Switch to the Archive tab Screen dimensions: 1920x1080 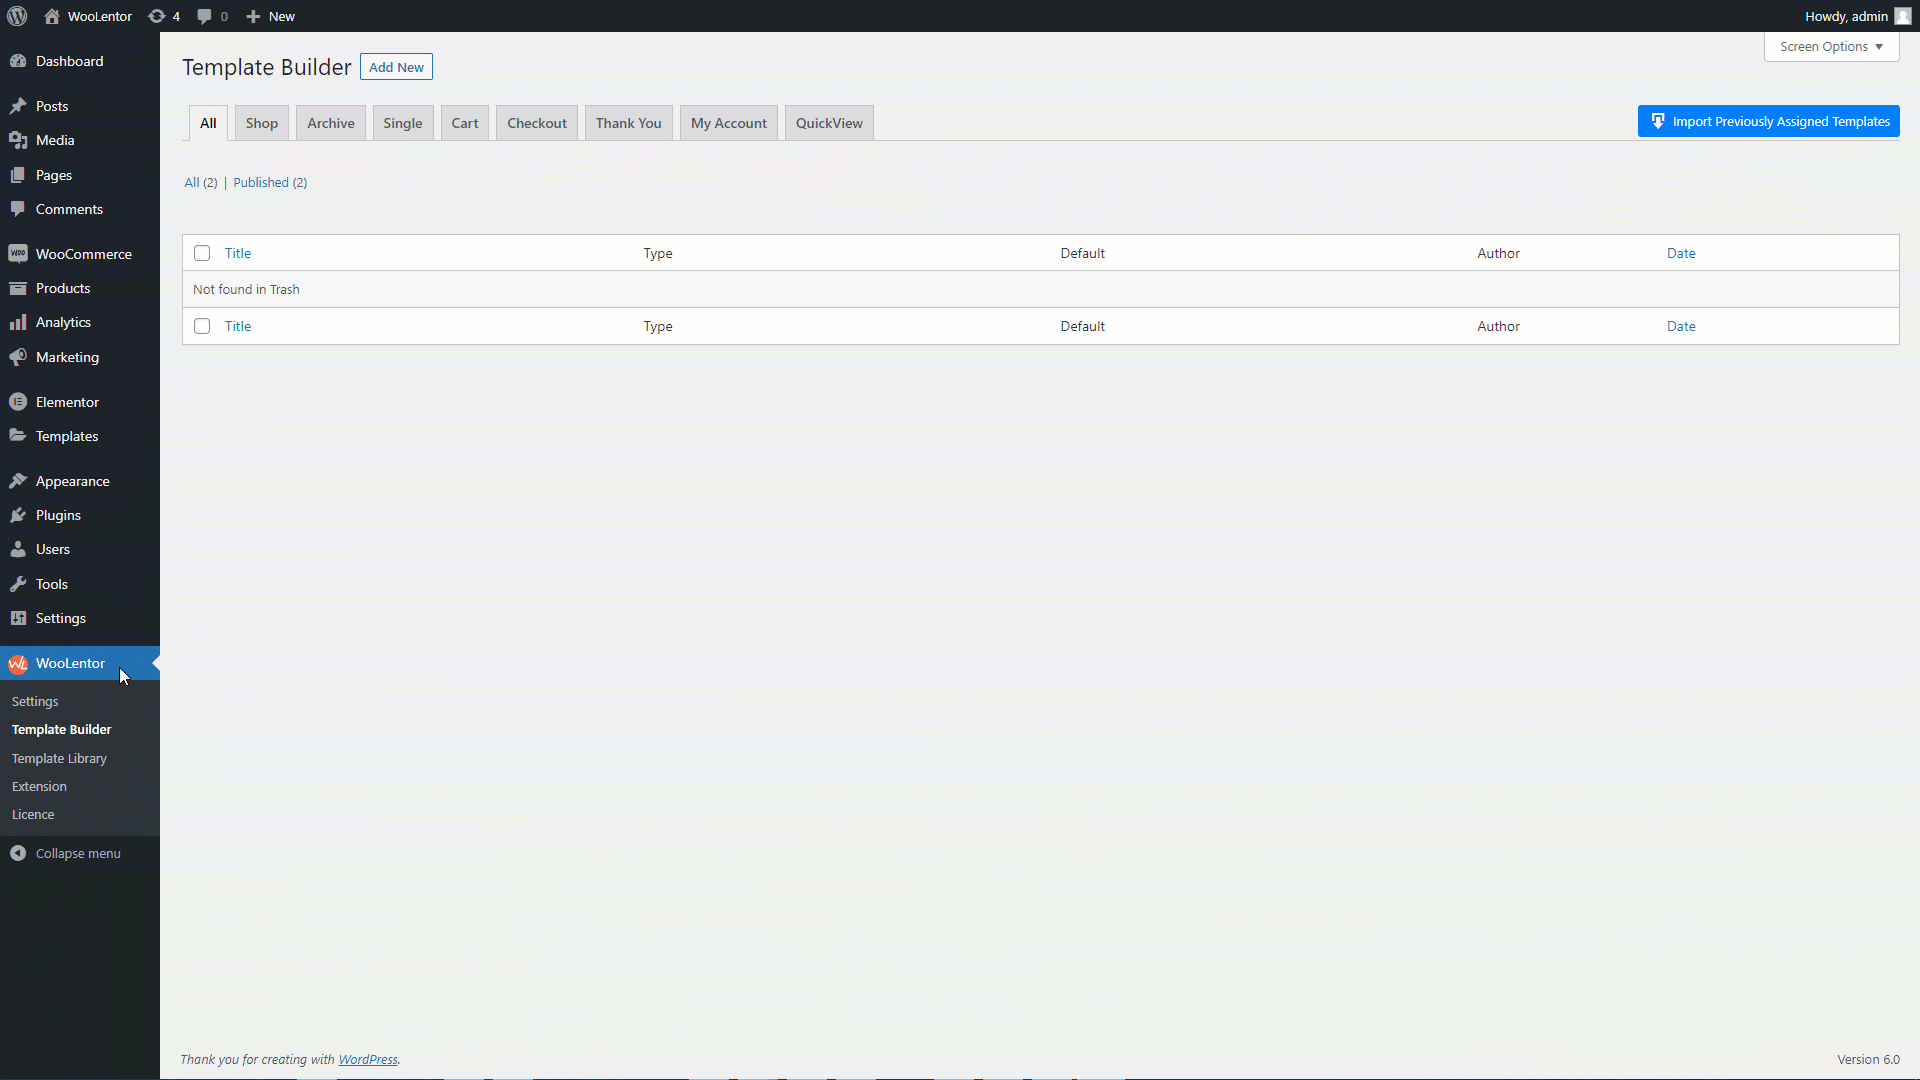(331, 123)
